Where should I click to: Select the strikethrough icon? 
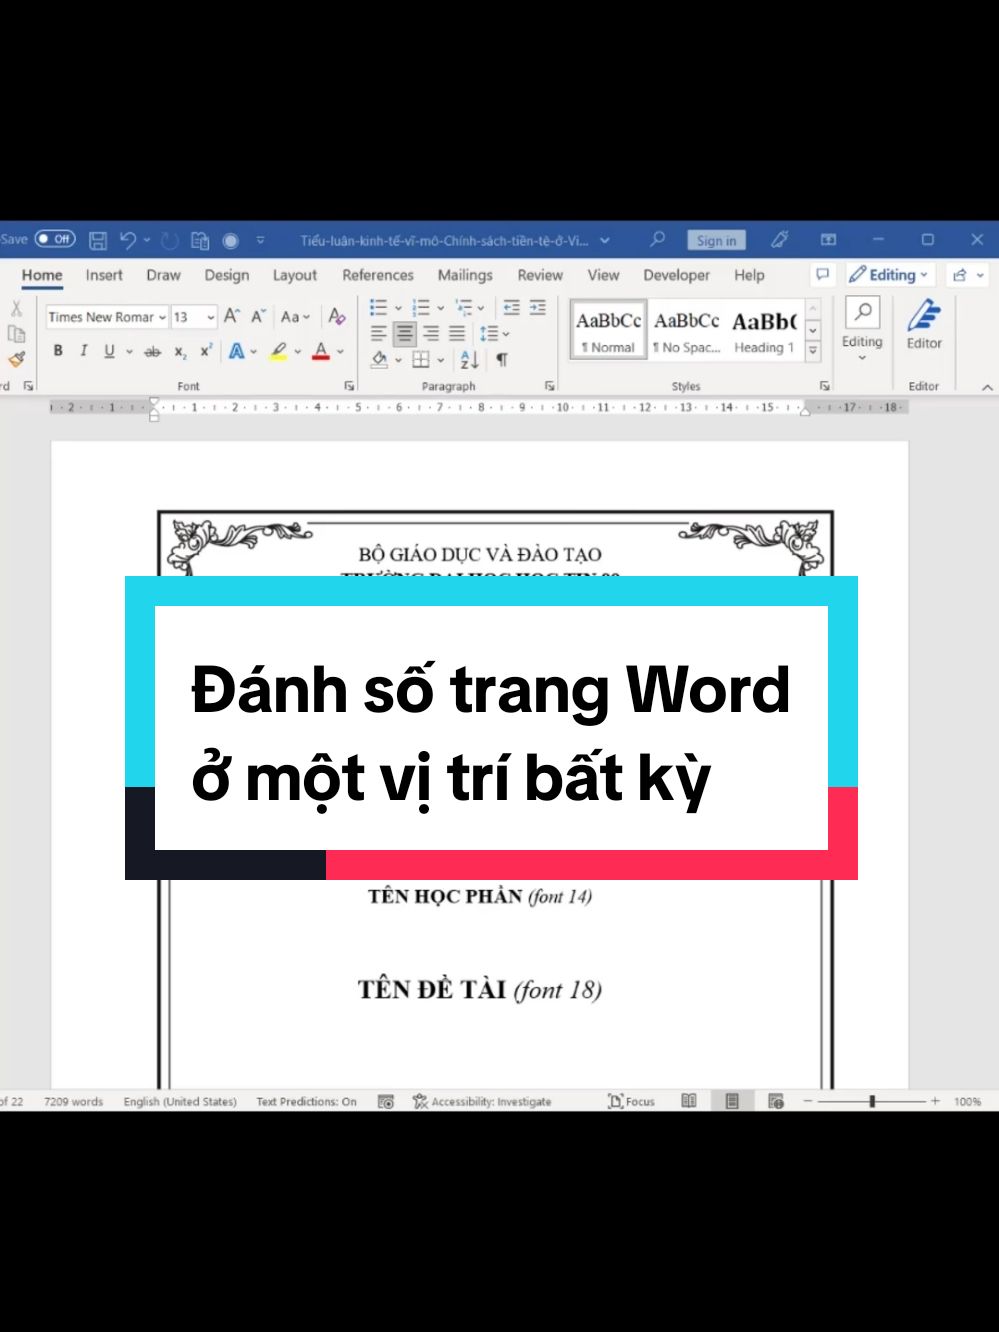[x=152, y=351]
